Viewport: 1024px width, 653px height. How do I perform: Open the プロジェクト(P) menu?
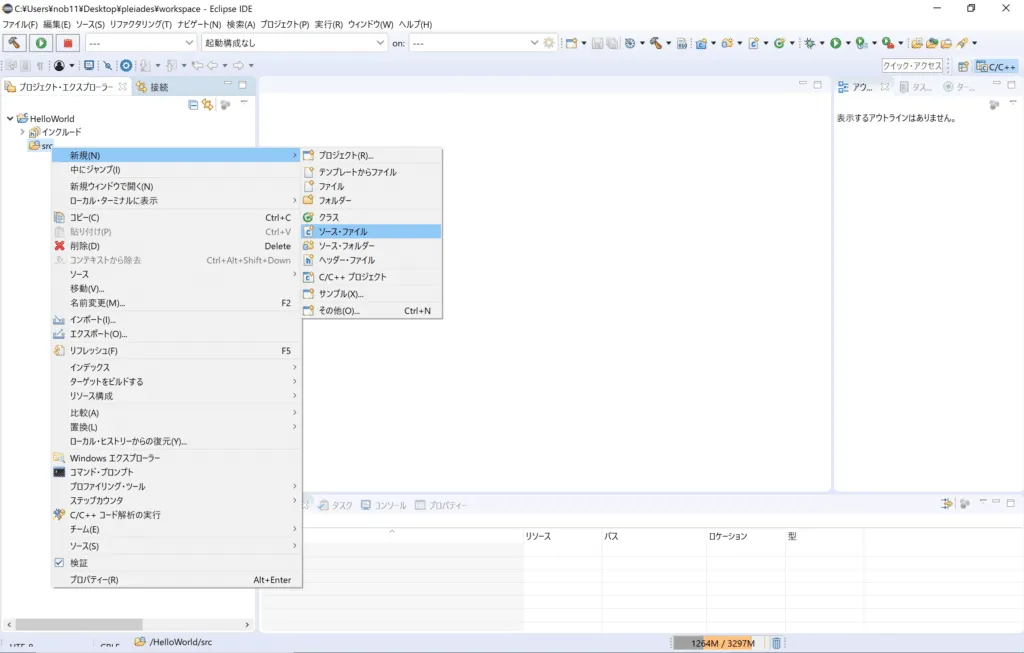[x=285, y=24]
